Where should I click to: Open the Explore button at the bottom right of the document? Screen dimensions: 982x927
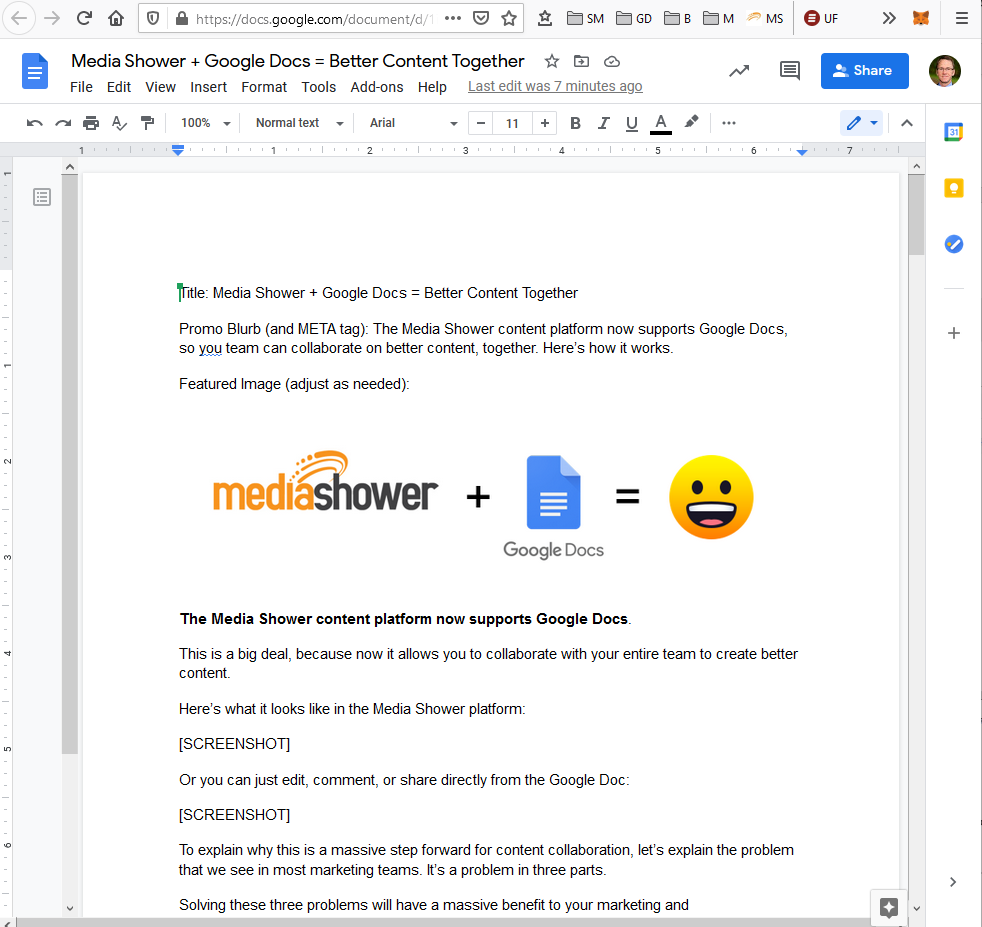tap(888, 907)
